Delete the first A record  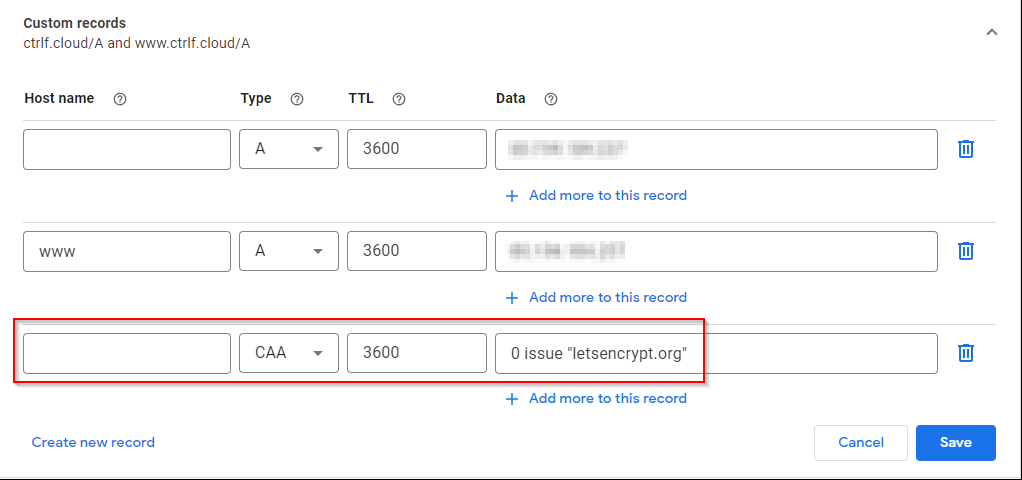[966, 149]
